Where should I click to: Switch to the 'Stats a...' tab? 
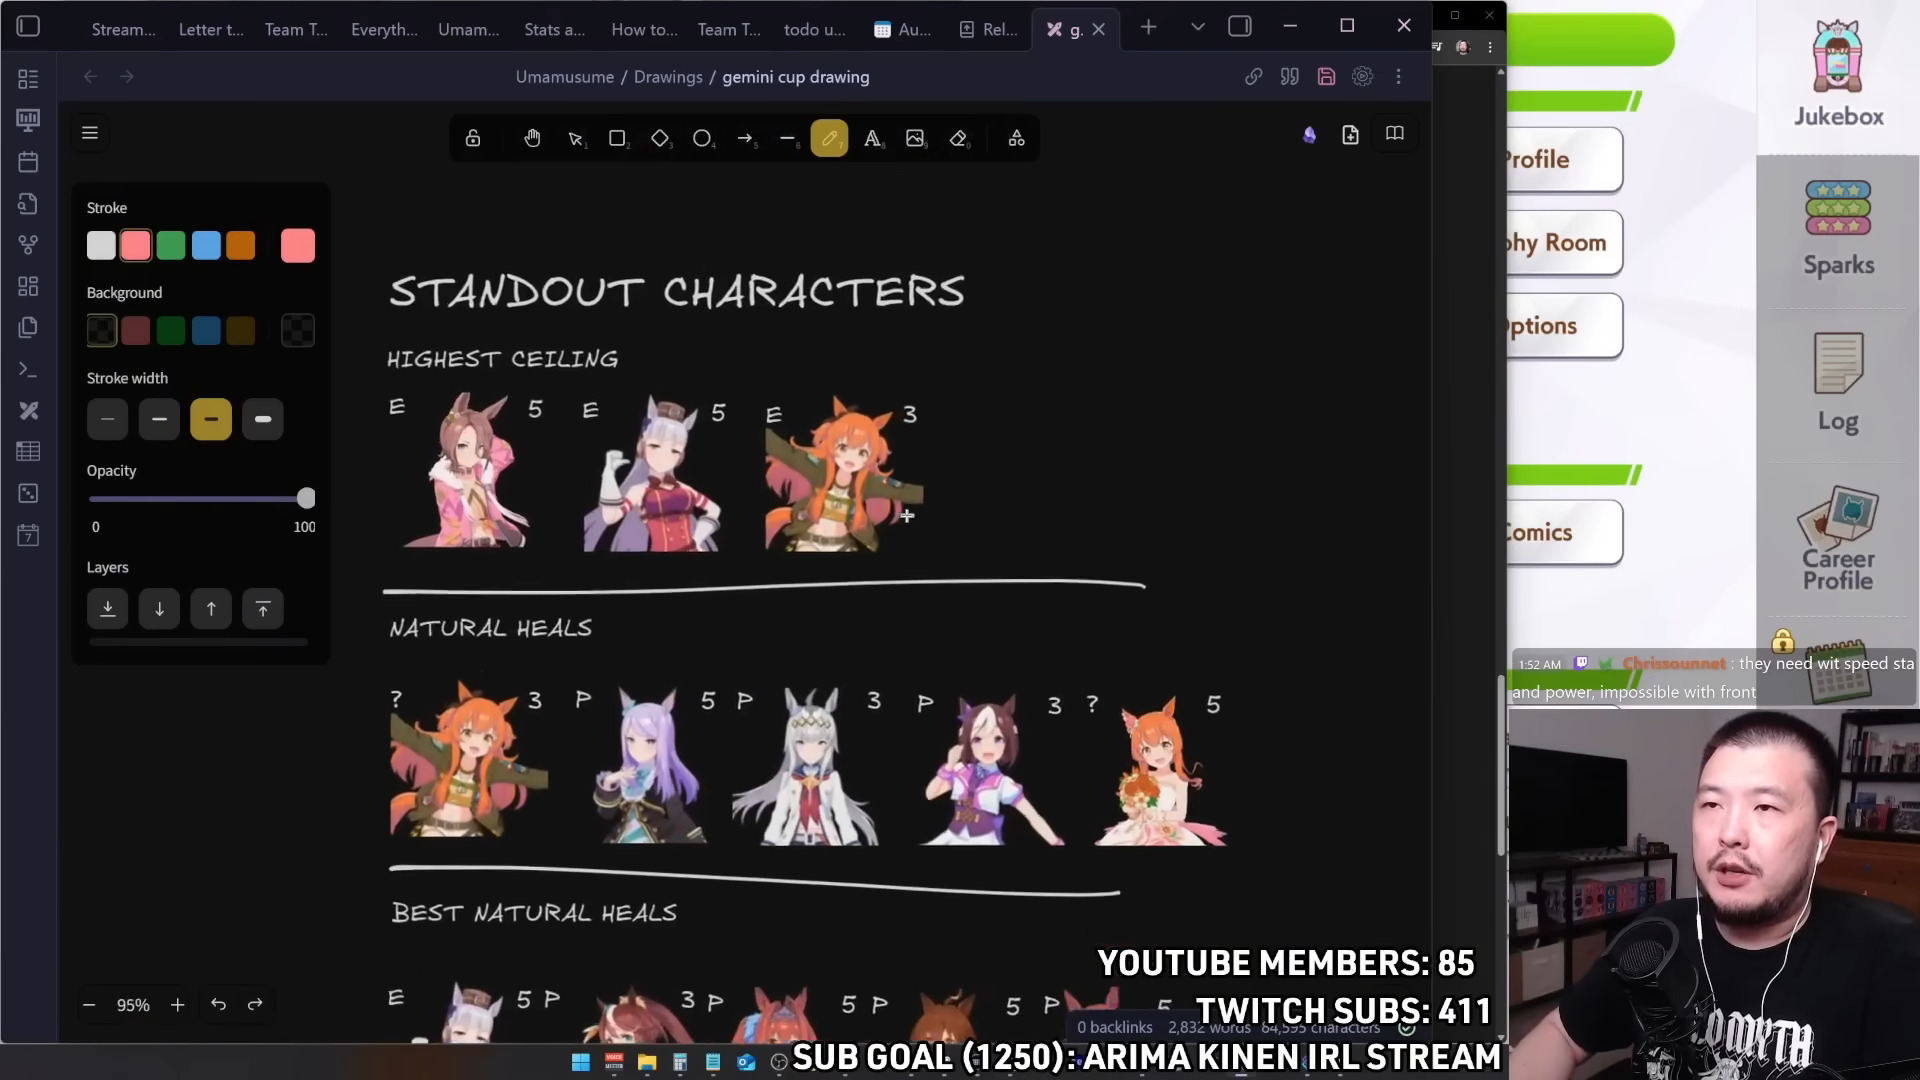coord(555,30)
